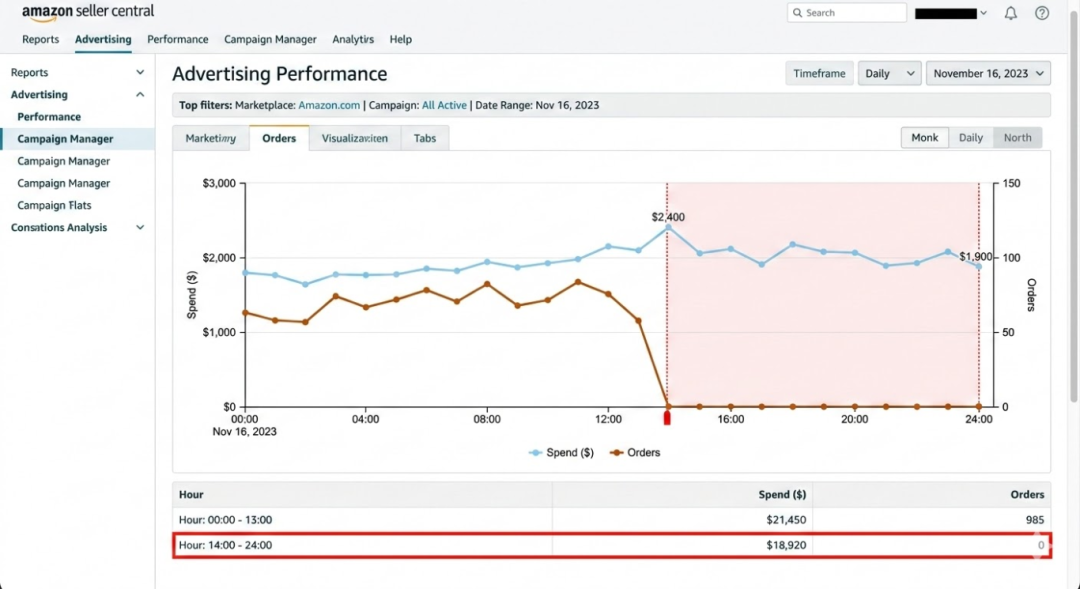Open Campaign Flats in the sidebar
Screen dimensions: 1080x589
pos(54,205)
